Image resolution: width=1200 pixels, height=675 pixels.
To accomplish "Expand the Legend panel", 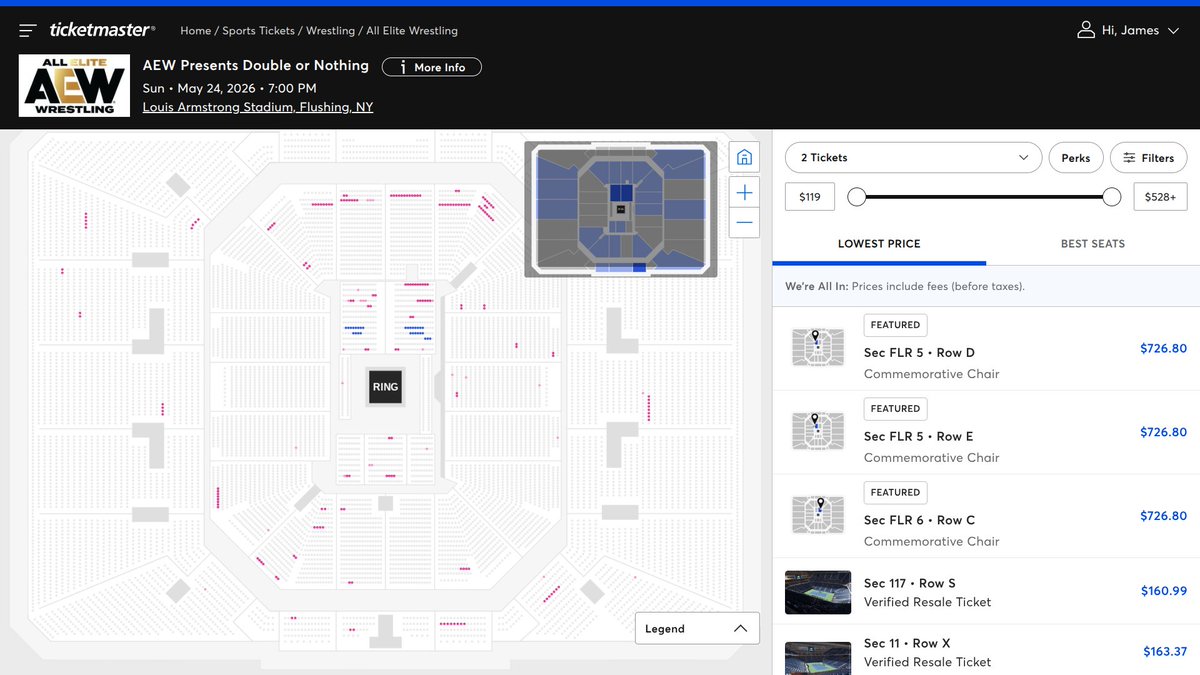I will [697, 629].
